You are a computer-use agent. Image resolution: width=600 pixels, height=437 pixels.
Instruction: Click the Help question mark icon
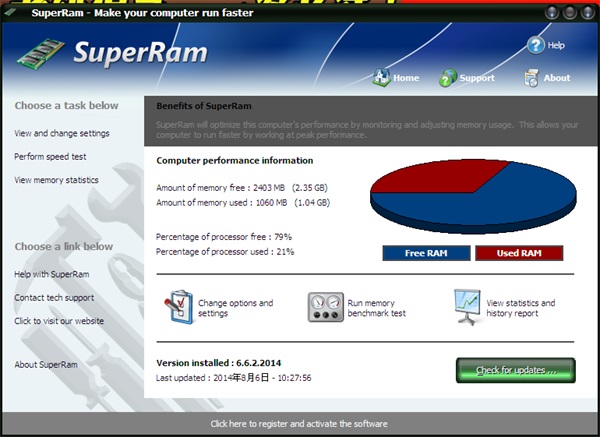[535, 45]
